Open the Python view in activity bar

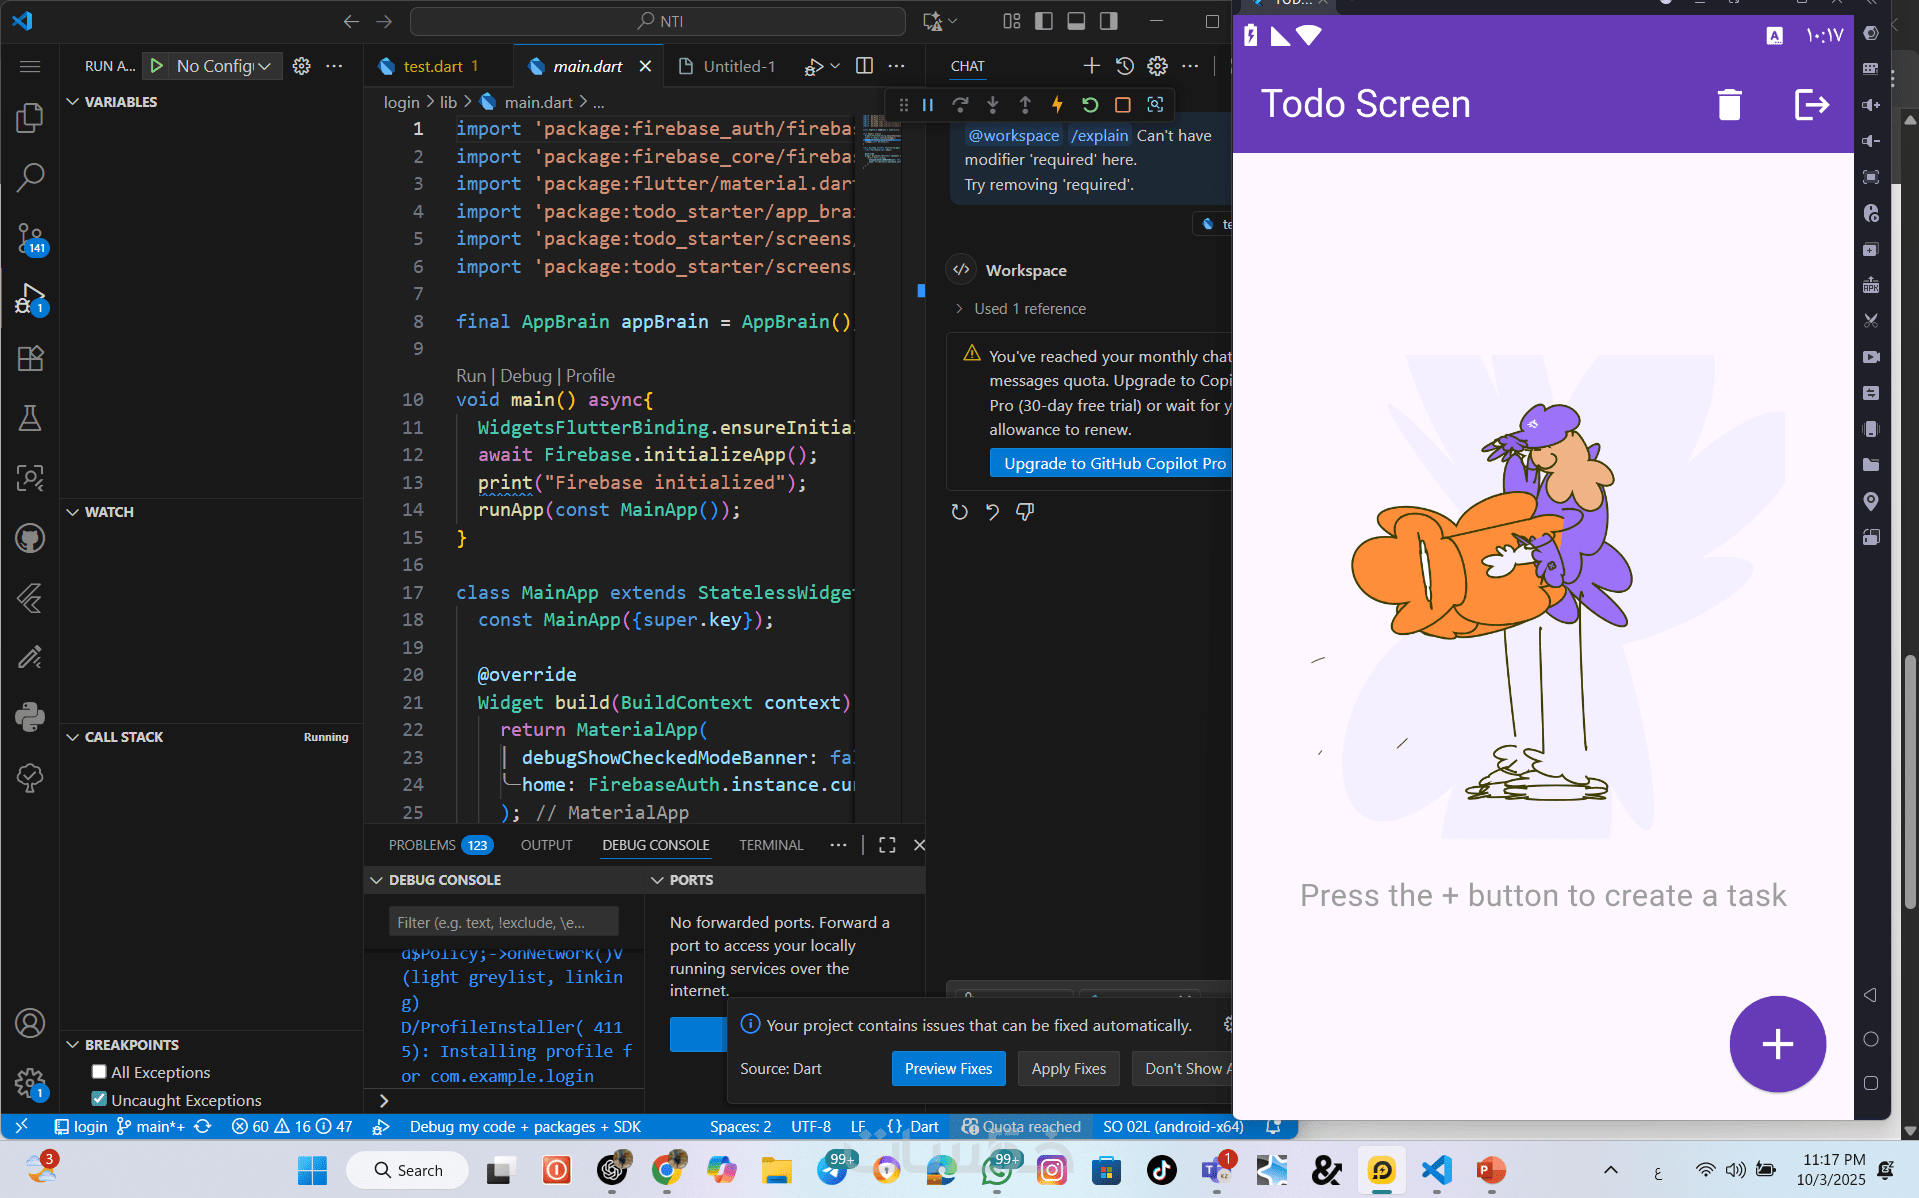(x=30, y=716)
